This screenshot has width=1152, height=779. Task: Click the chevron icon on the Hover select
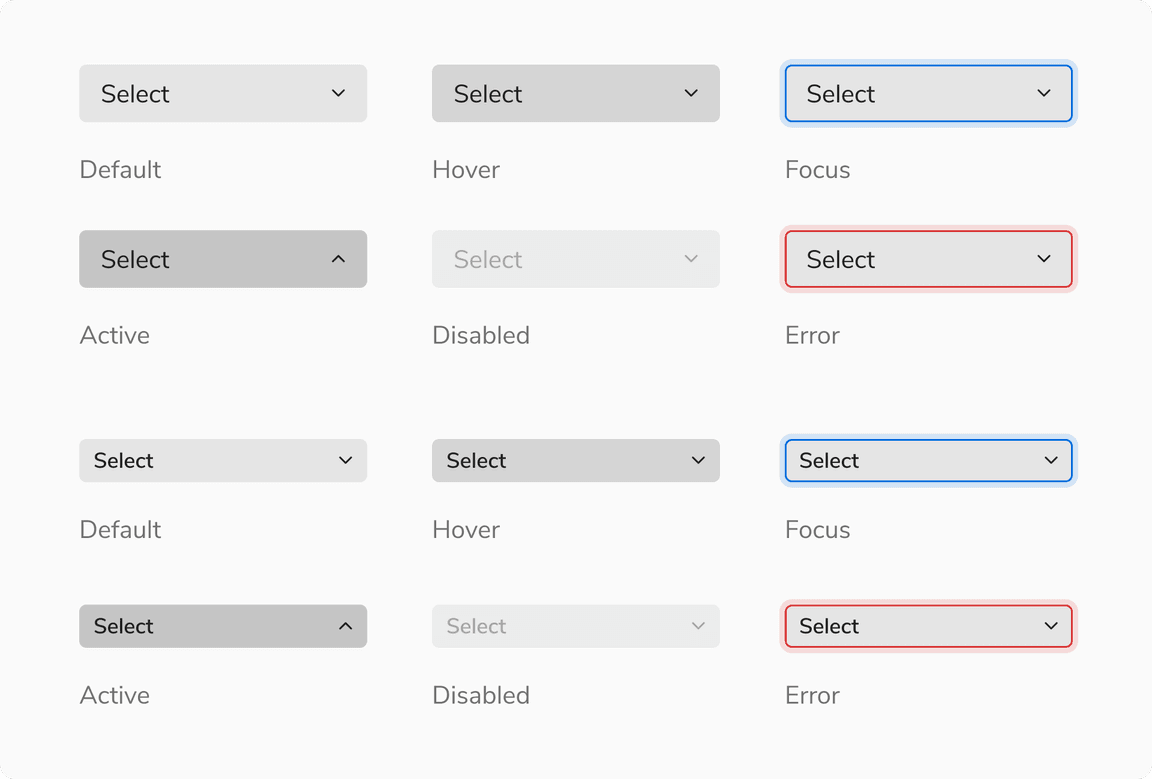click(x=690, y=93)
